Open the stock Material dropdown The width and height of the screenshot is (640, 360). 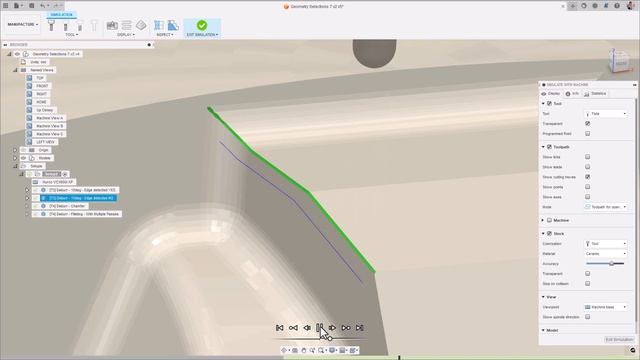point(606,254)
